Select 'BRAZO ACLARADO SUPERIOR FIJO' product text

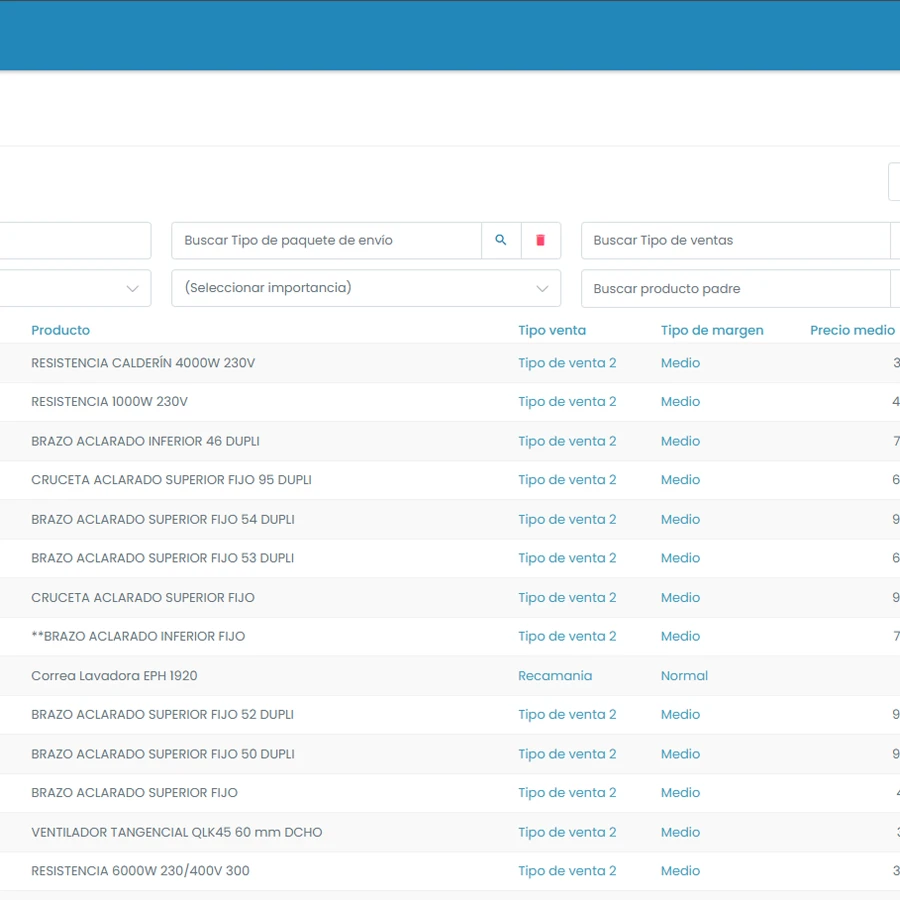coord(134,793)
